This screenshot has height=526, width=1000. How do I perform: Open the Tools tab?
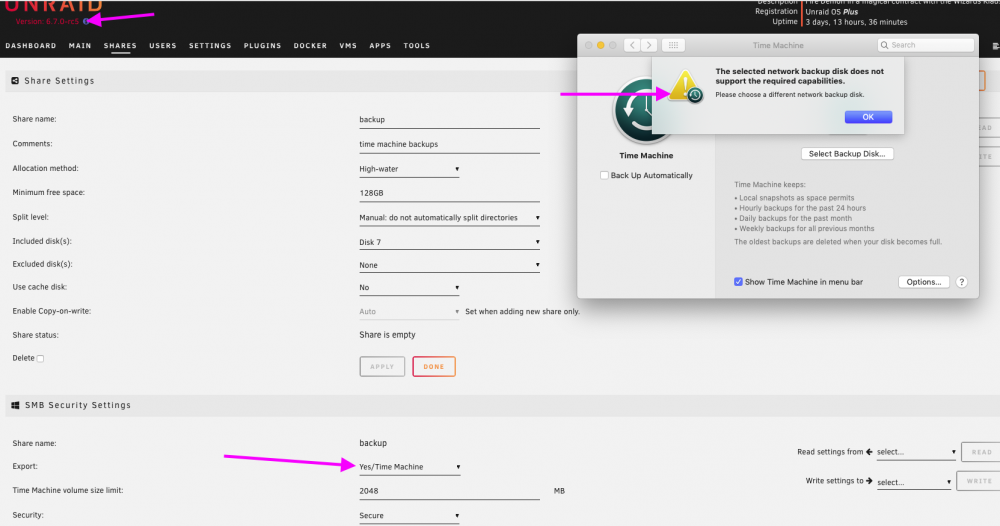(416, 46)
